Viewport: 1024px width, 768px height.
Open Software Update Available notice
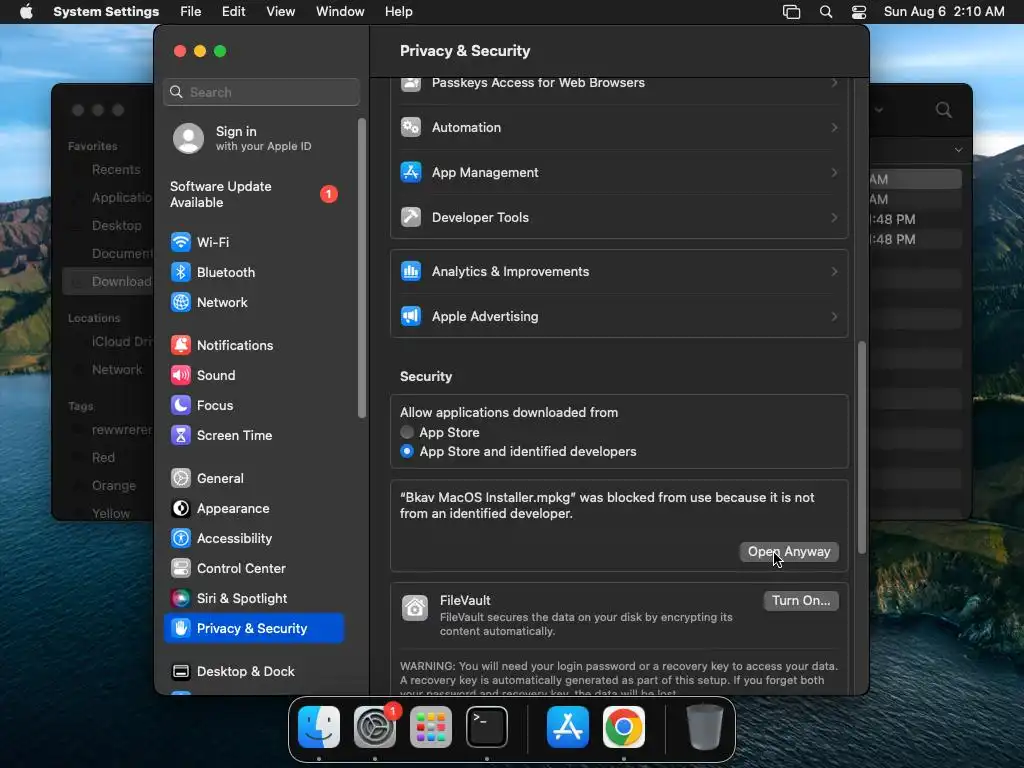(x=255, y=195)
